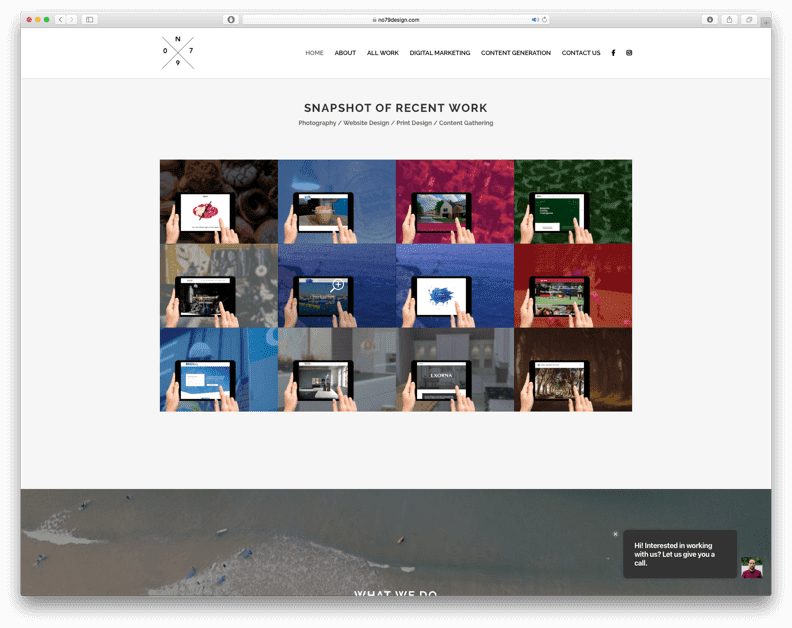792x628 pixels.
Task: Click the magnifier zoom icon on harbor tile
Action: (x=337, y=285)
